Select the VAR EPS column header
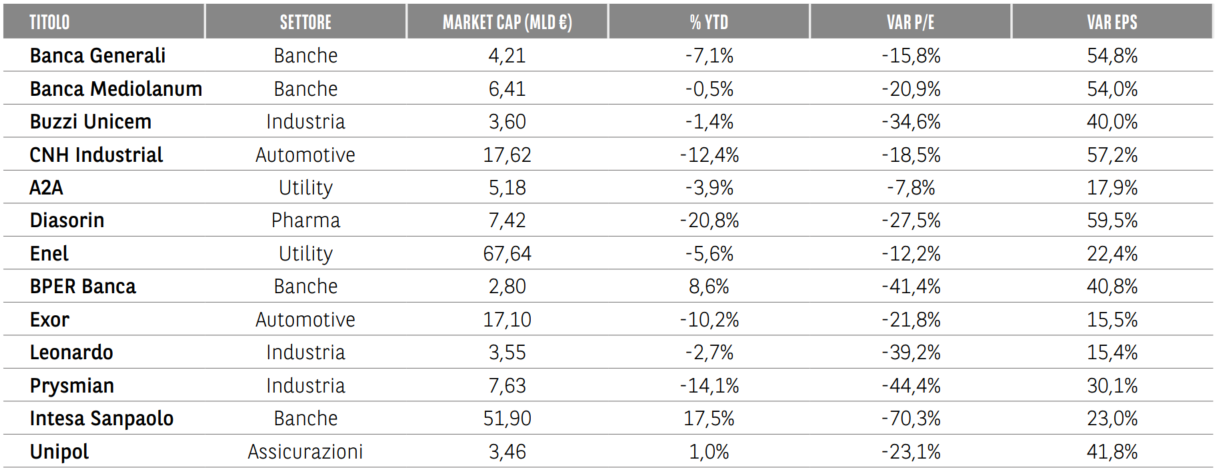This screenshot has height=469, width=1216. (x=1112, y=22)
